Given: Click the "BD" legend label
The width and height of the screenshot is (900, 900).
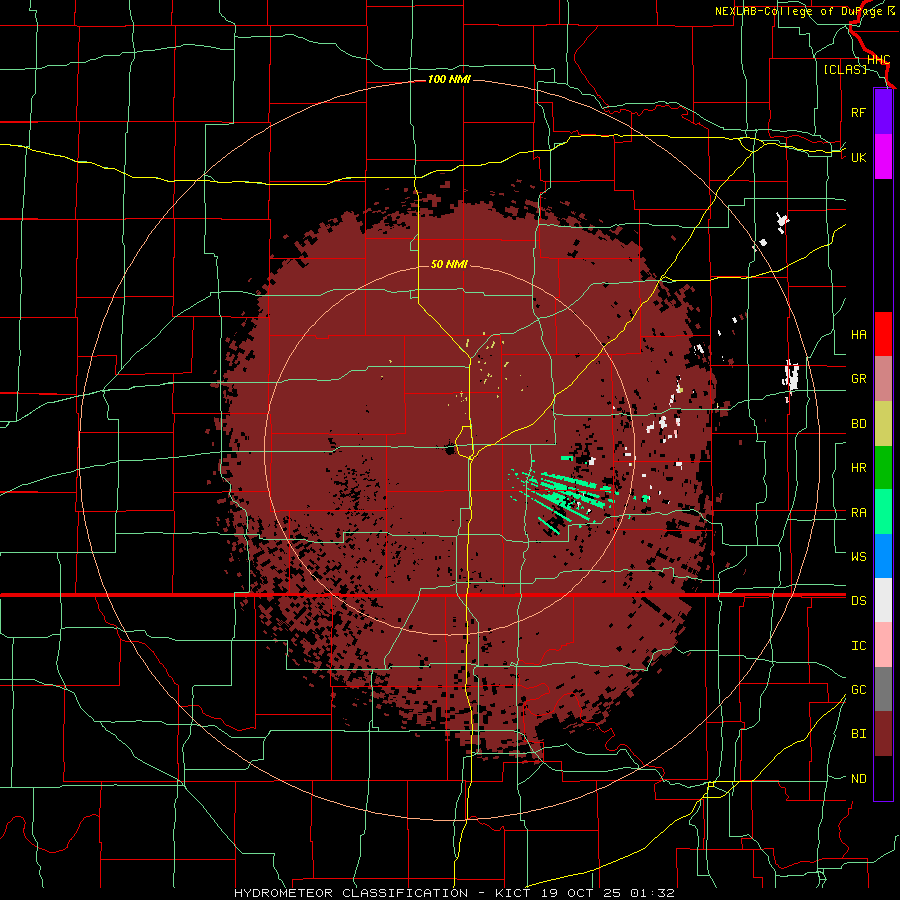Looking at the screenshot, I should coord(858,424).
